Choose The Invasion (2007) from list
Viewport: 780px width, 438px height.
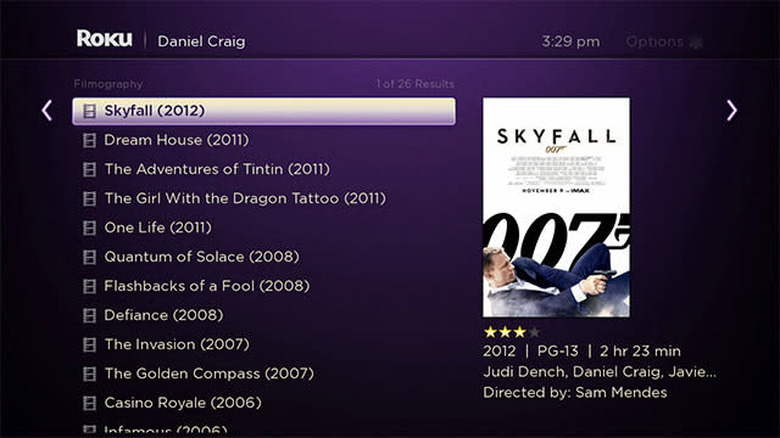pyautogui.click(x=176, y=345)
